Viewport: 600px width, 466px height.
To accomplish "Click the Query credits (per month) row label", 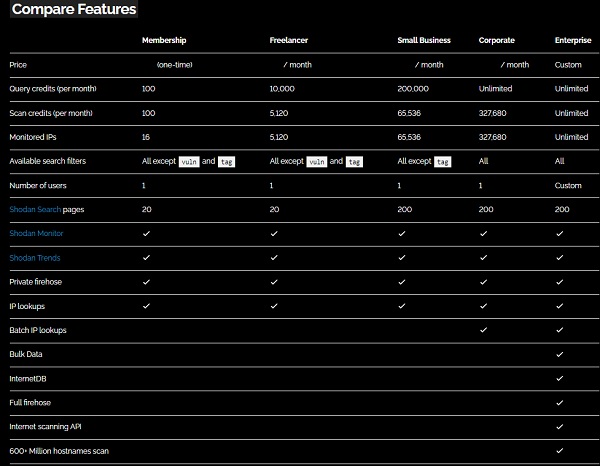I will click(x=53, y=89).
